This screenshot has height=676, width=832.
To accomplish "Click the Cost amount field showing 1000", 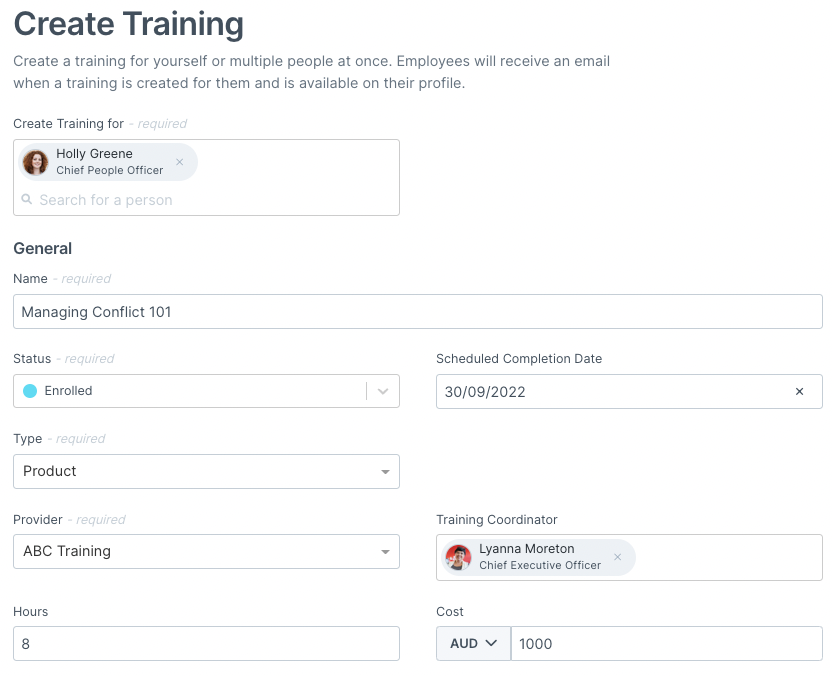I will click(666, 644).
